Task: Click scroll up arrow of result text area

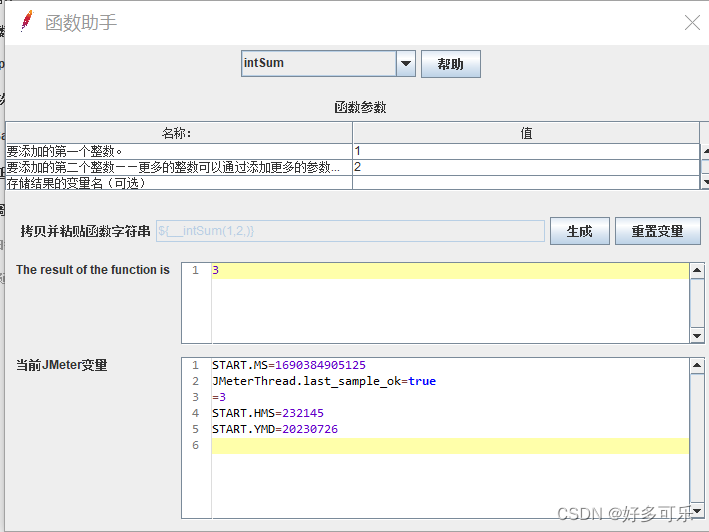Action: [x=697, y=270]
